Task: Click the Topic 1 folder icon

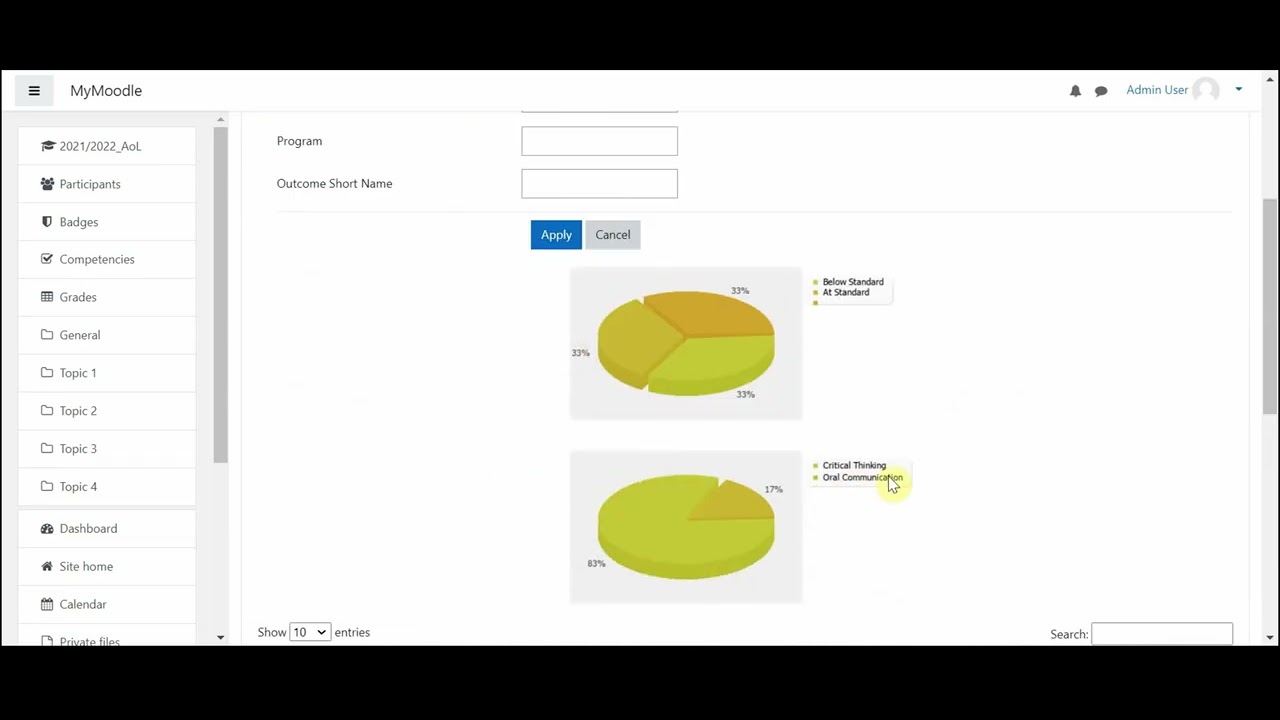Action: pos(47,373)
